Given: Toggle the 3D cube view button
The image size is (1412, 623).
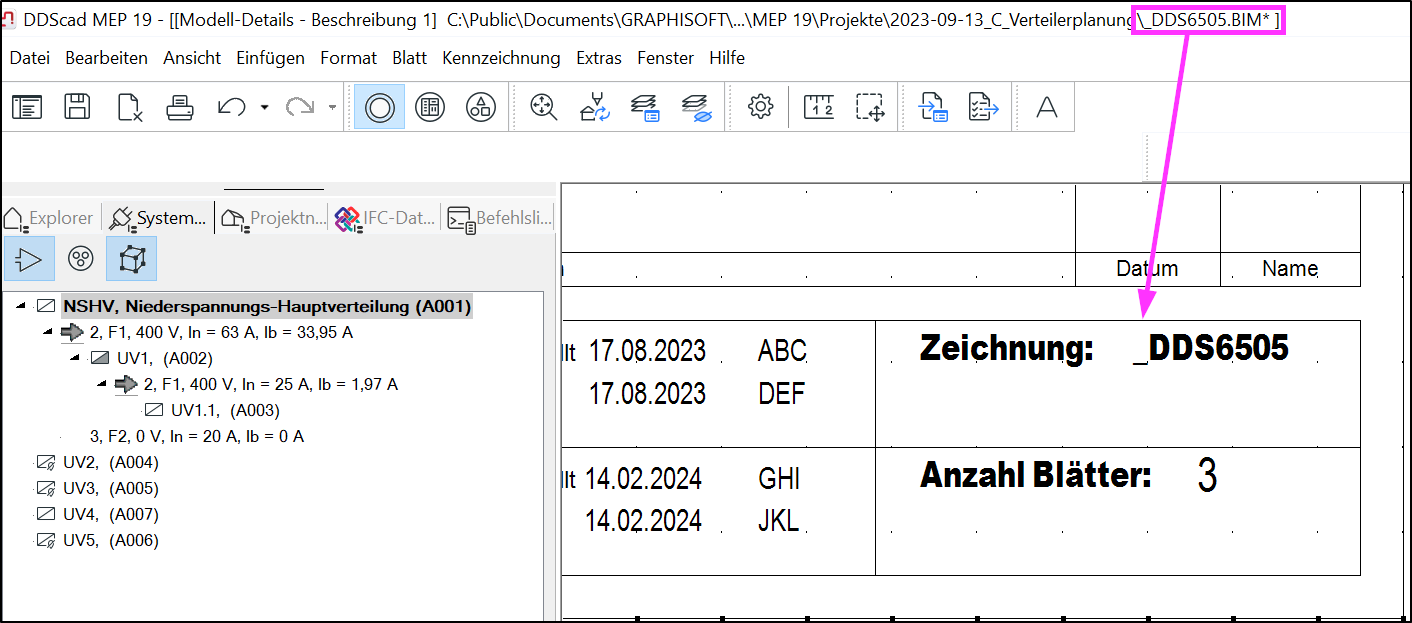Looking at the screenshot, I should coord(131,259).
